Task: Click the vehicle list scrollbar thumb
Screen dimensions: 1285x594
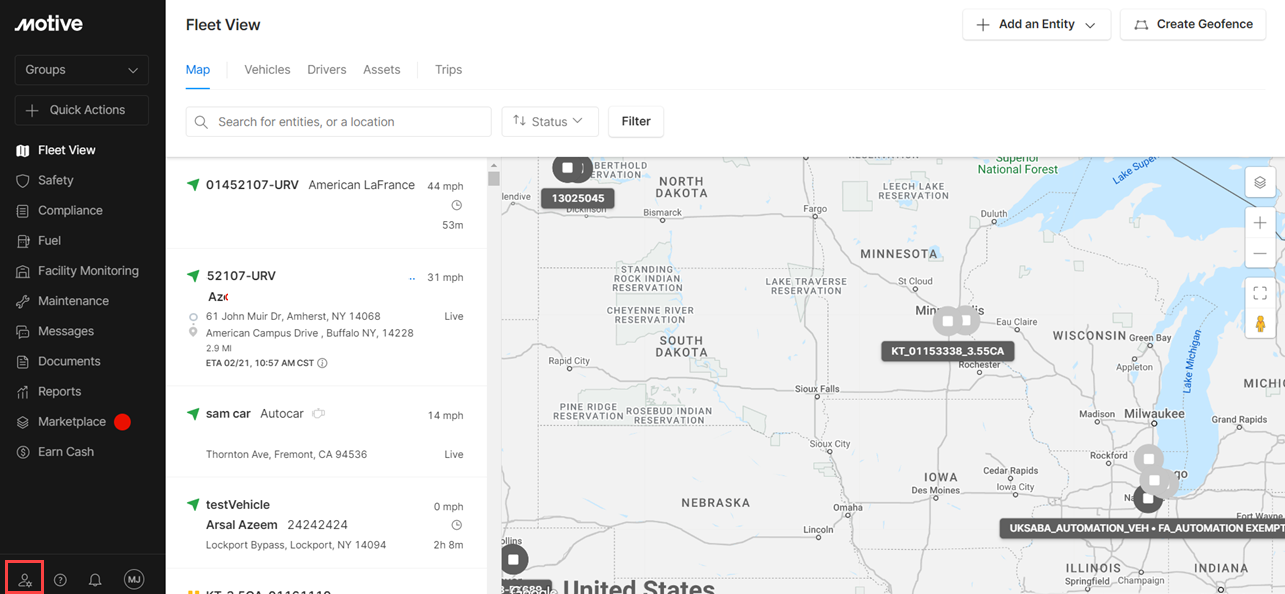Action: pos(493,179)
